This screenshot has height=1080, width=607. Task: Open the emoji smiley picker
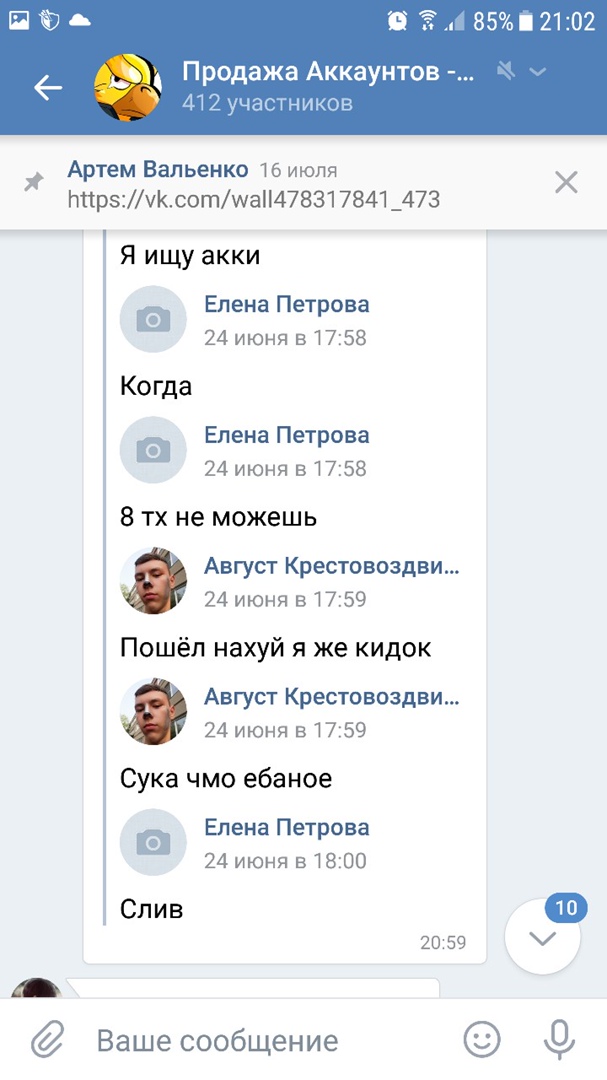[x=482, y=1041]
